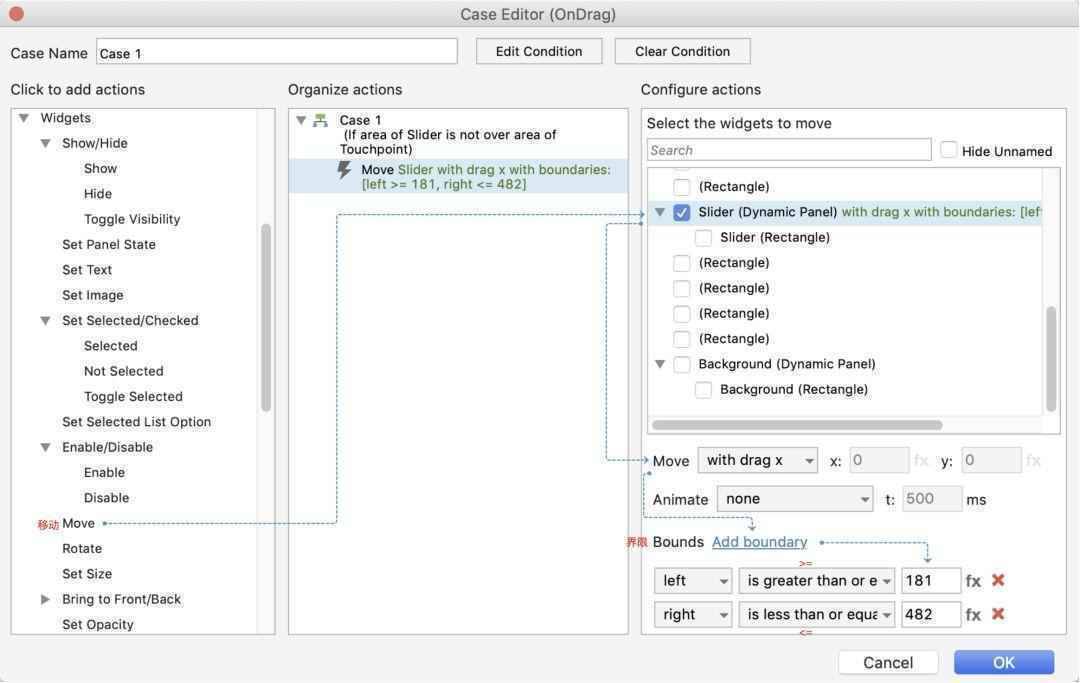Viewport: 1080px width, 683px height.
Task: Open fx editor for right boundary value 482
Action: coord(973,614)
